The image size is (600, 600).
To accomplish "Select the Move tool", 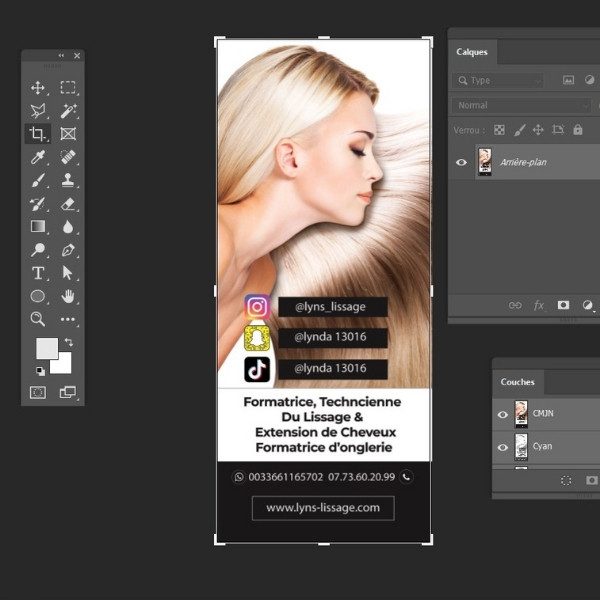I will [38, 88].
